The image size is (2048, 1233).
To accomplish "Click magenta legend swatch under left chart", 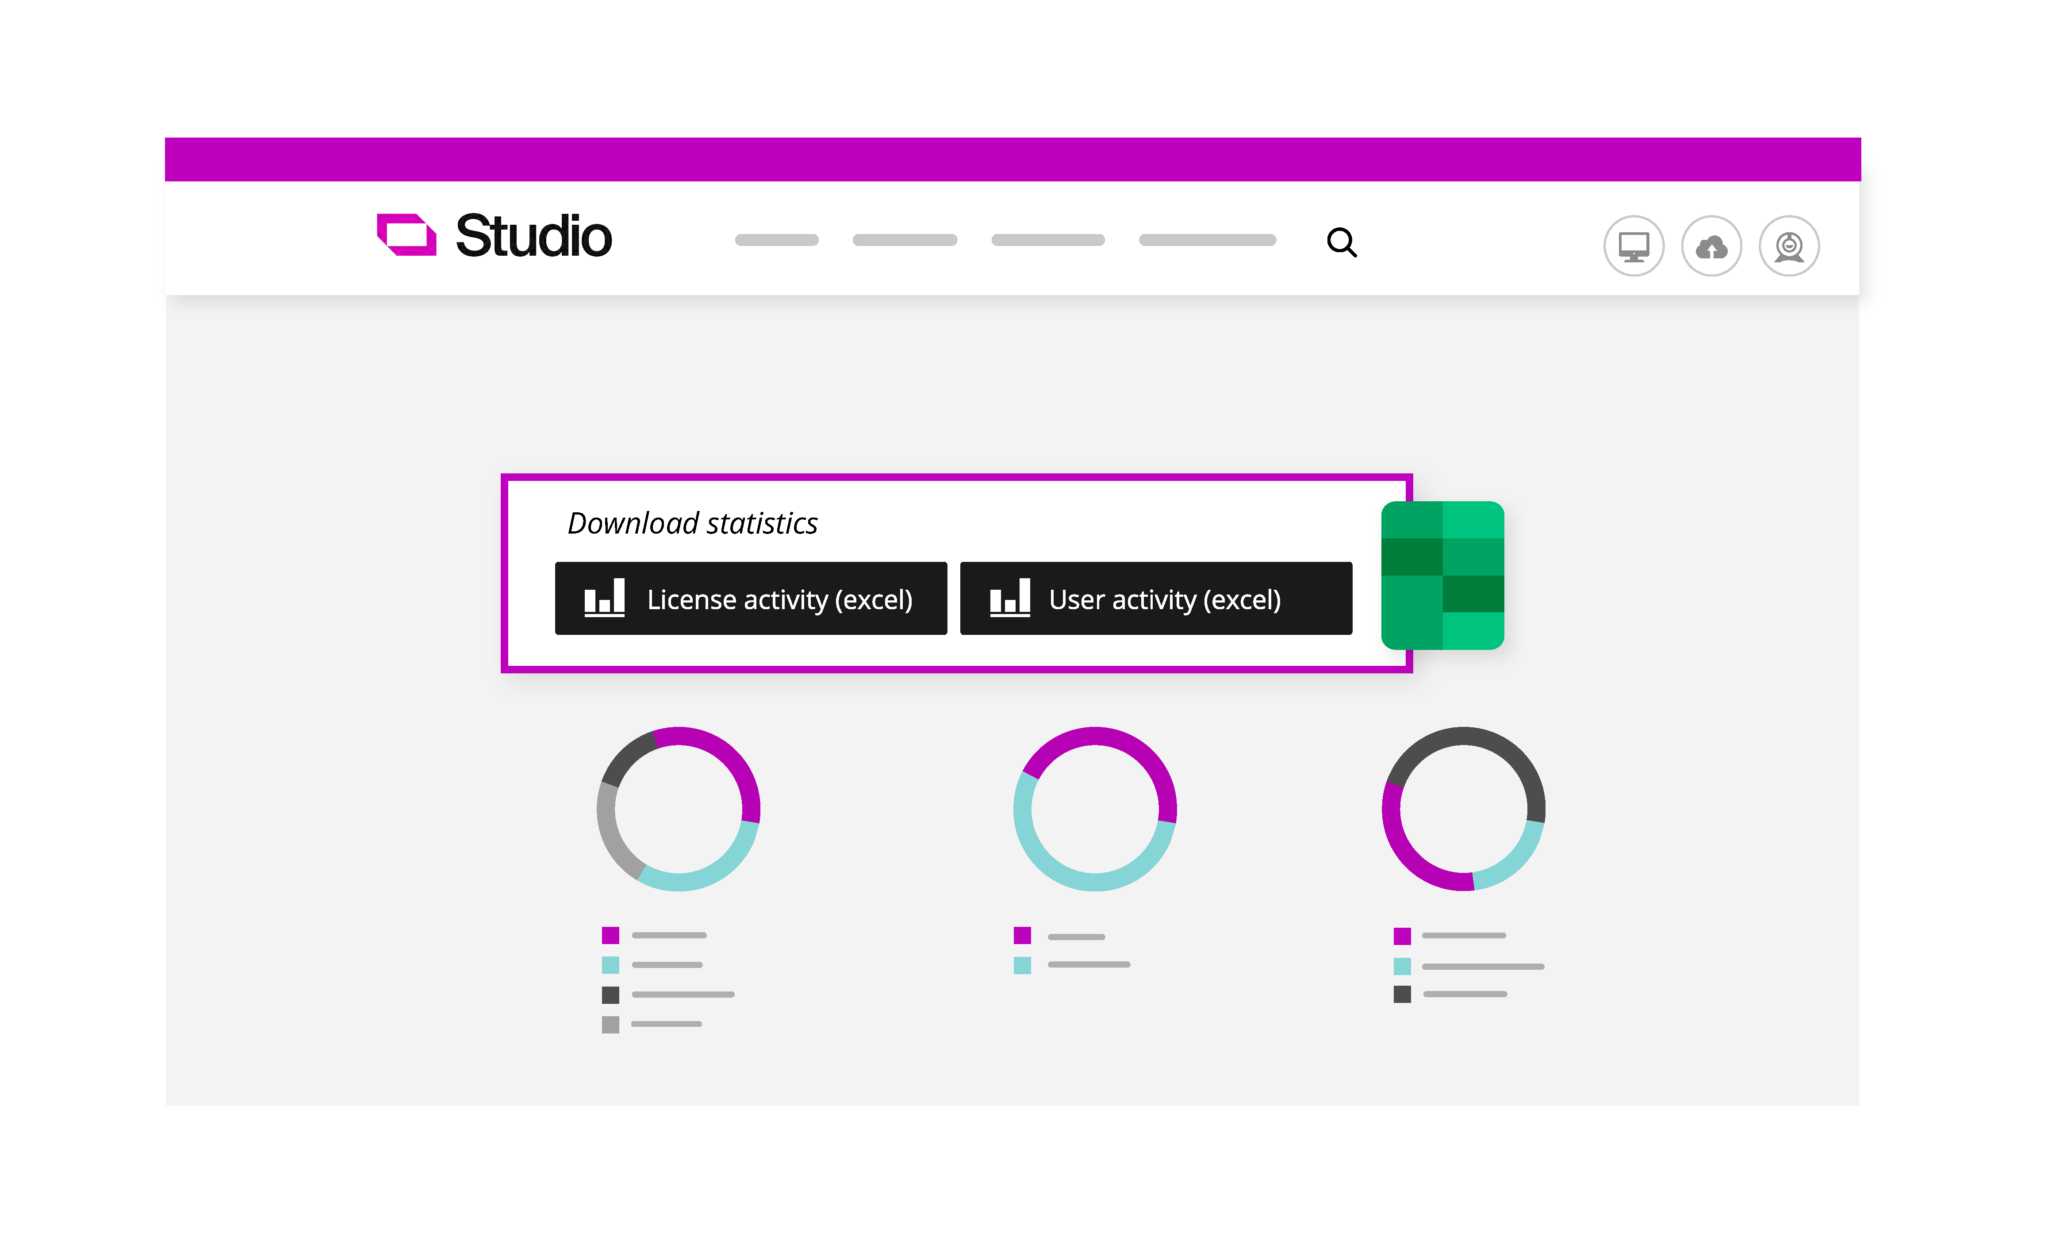I will click(x=610, y=935).
